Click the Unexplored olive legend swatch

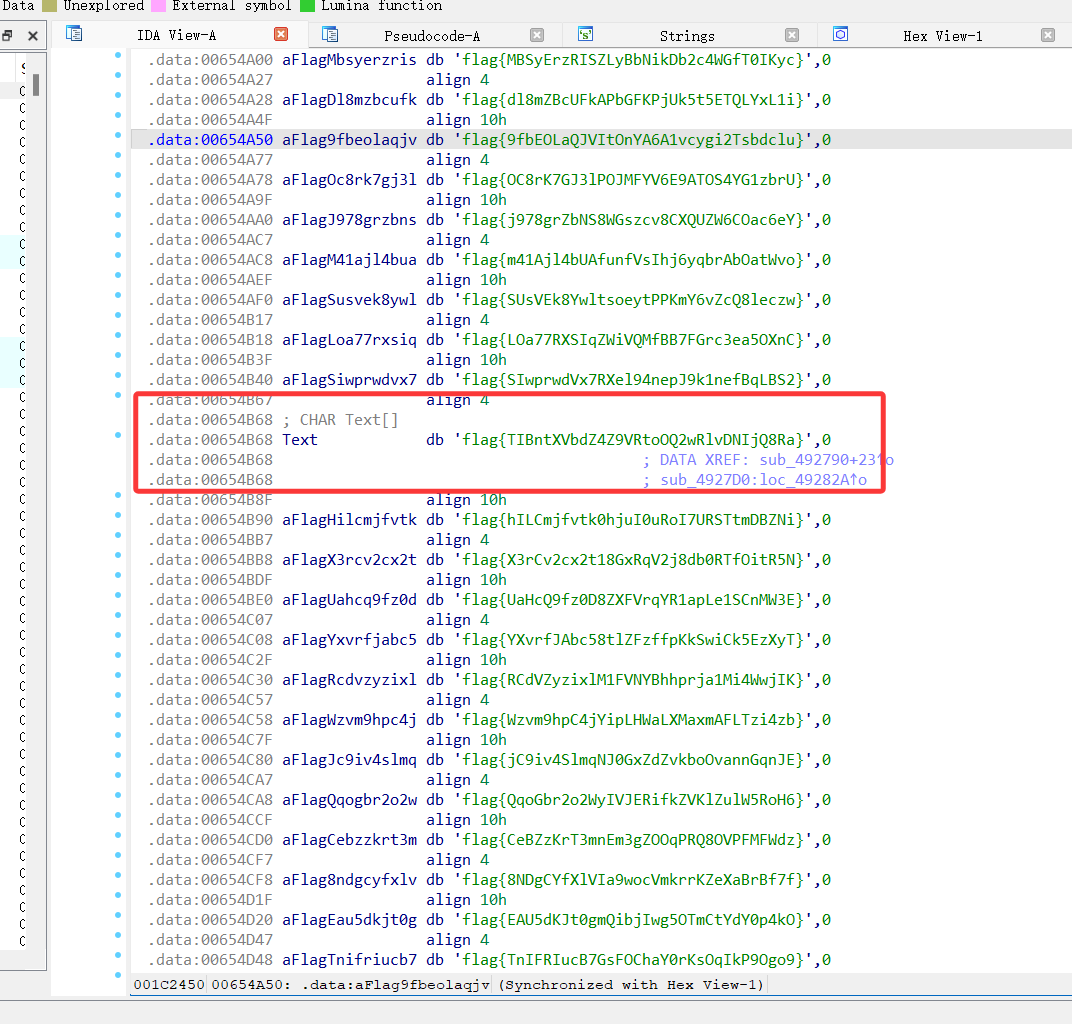click(49, 6)
